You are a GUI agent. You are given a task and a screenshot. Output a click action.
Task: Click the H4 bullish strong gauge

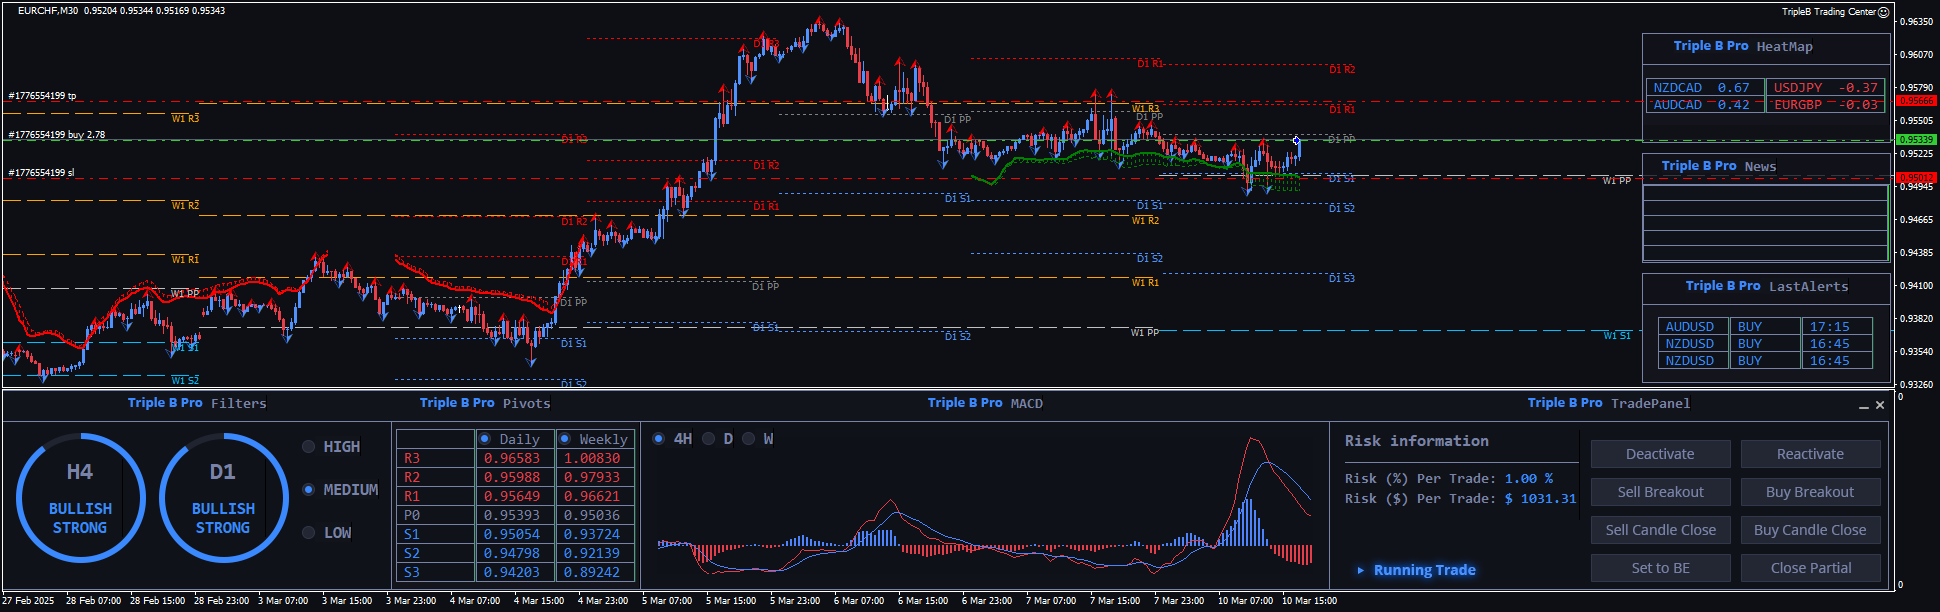(x=80, y=498)
